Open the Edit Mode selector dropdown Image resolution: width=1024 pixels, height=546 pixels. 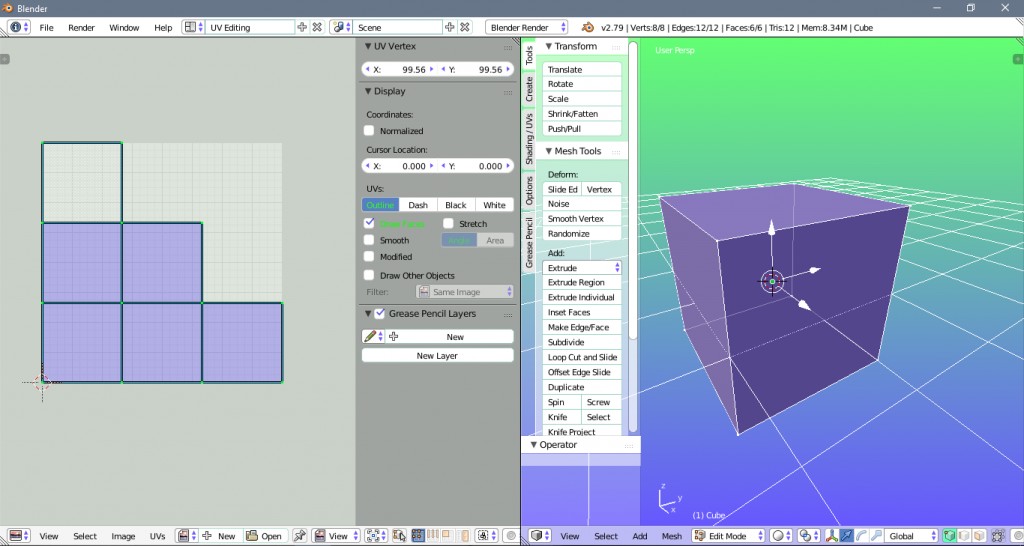pos(729,536)
